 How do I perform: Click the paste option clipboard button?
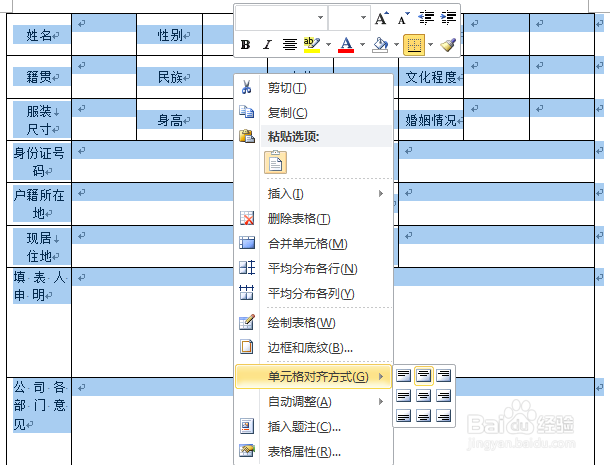click(x=275, y=162)
